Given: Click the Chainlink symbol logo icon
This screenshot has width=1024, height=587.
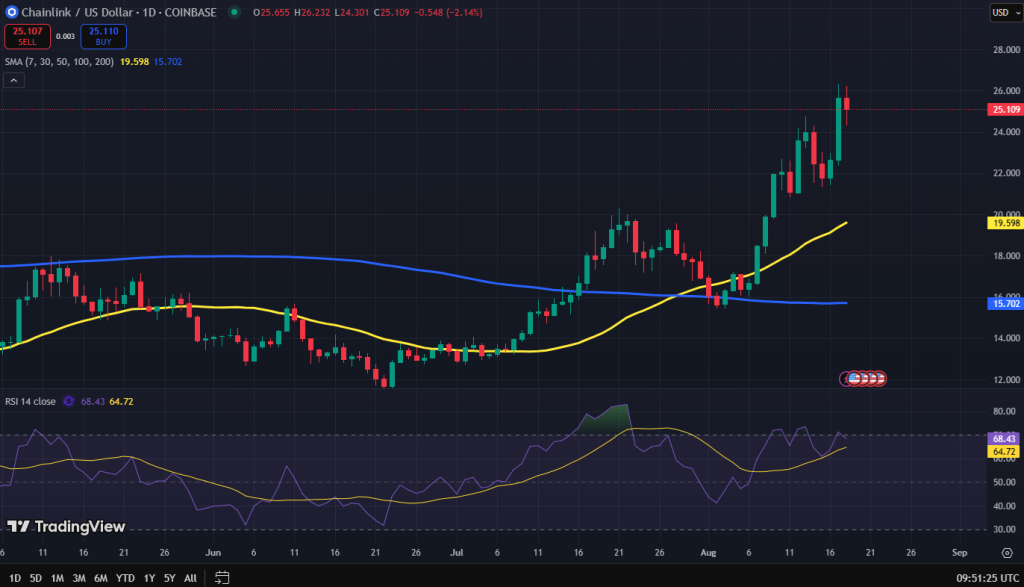Looking at the screenshot, I should coord(11,12).
